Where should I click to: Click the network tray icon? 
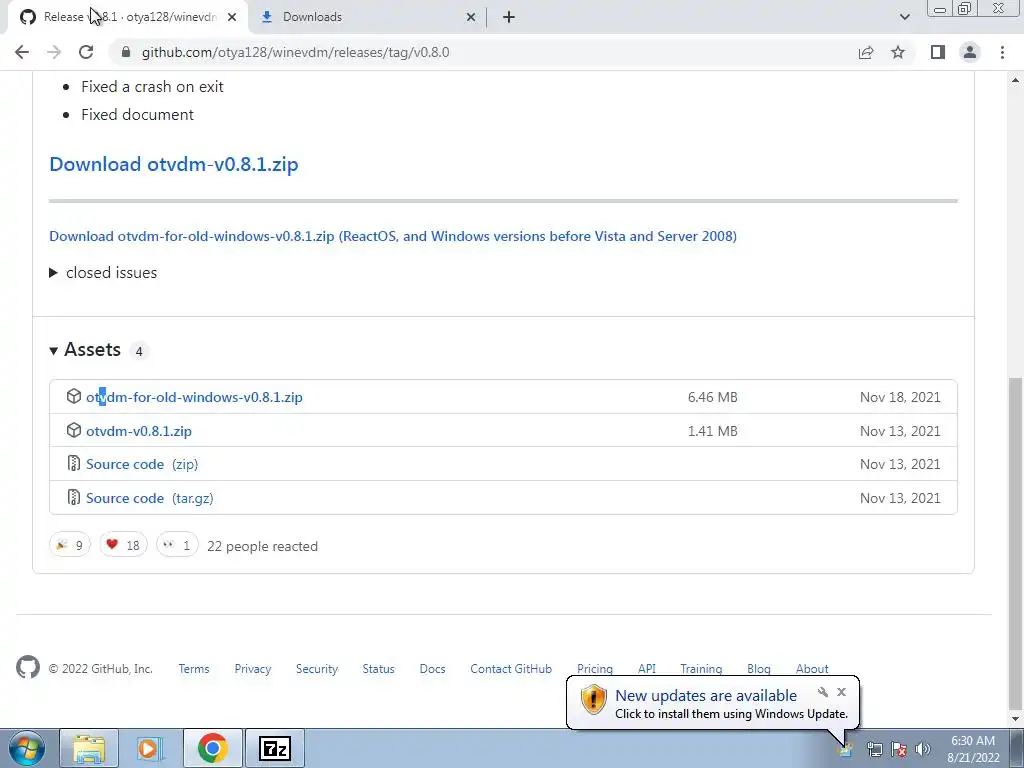click(874, 749)
